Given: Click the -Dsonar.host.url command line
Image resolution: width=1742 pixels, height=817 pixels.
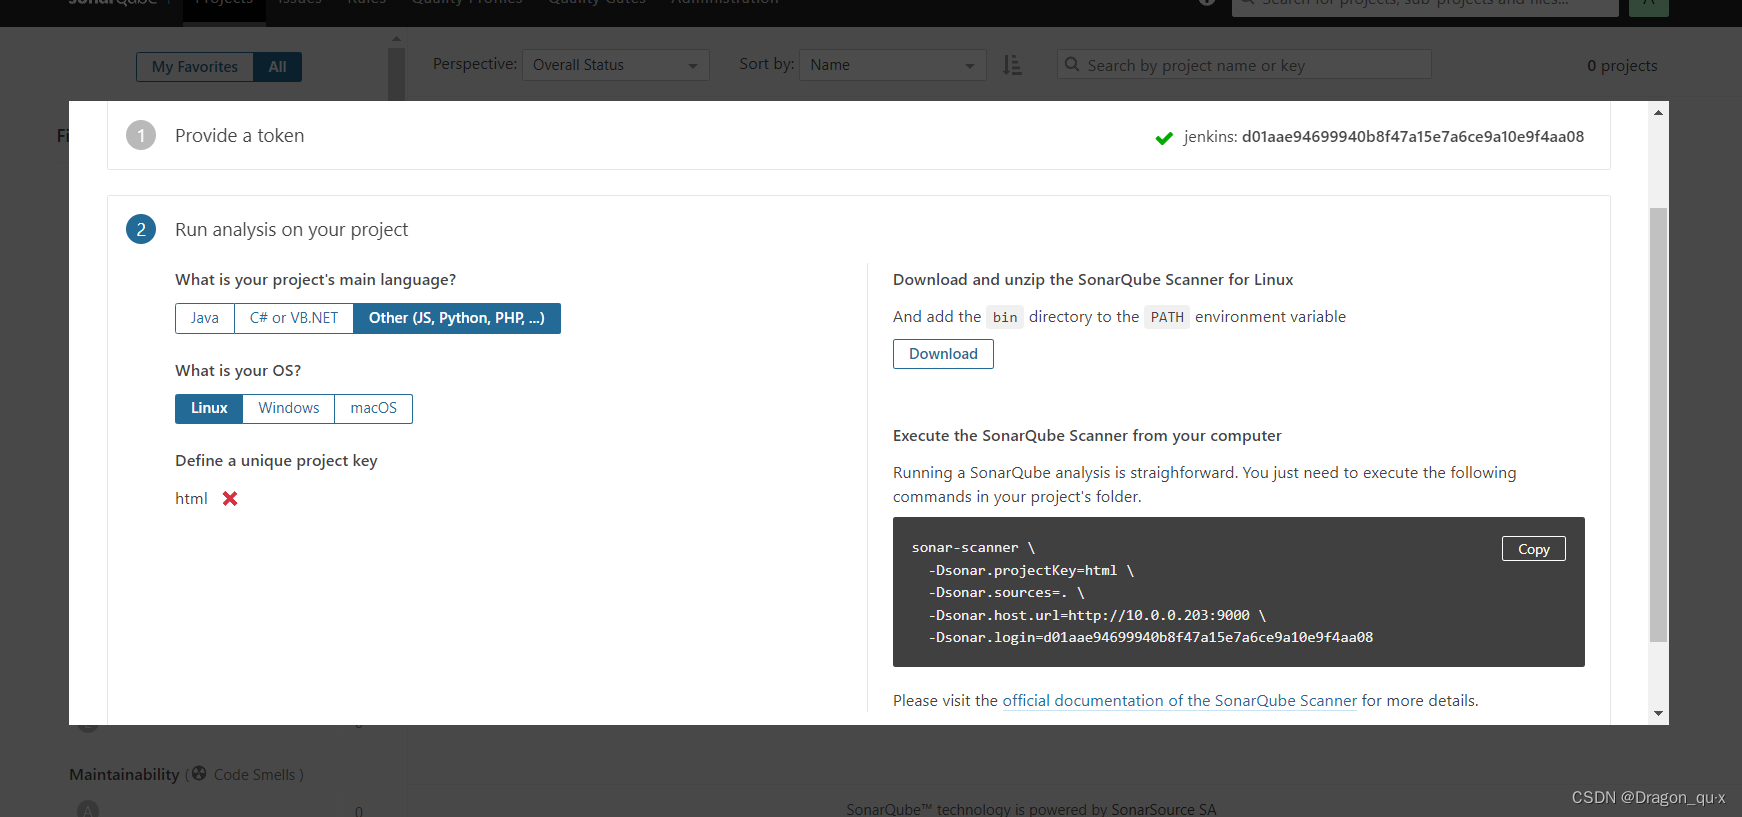Looking at the screenshot, I should pos(1097,615).
